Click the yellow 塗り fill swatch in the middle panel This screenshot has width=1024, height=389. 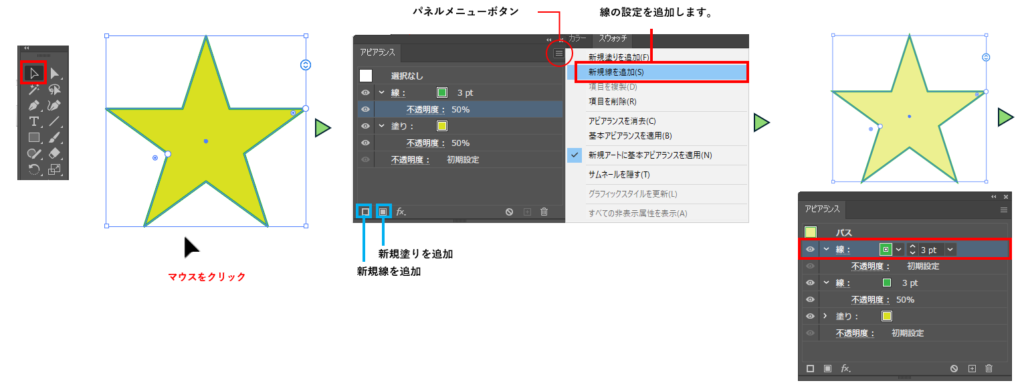(x=442, y=126)
